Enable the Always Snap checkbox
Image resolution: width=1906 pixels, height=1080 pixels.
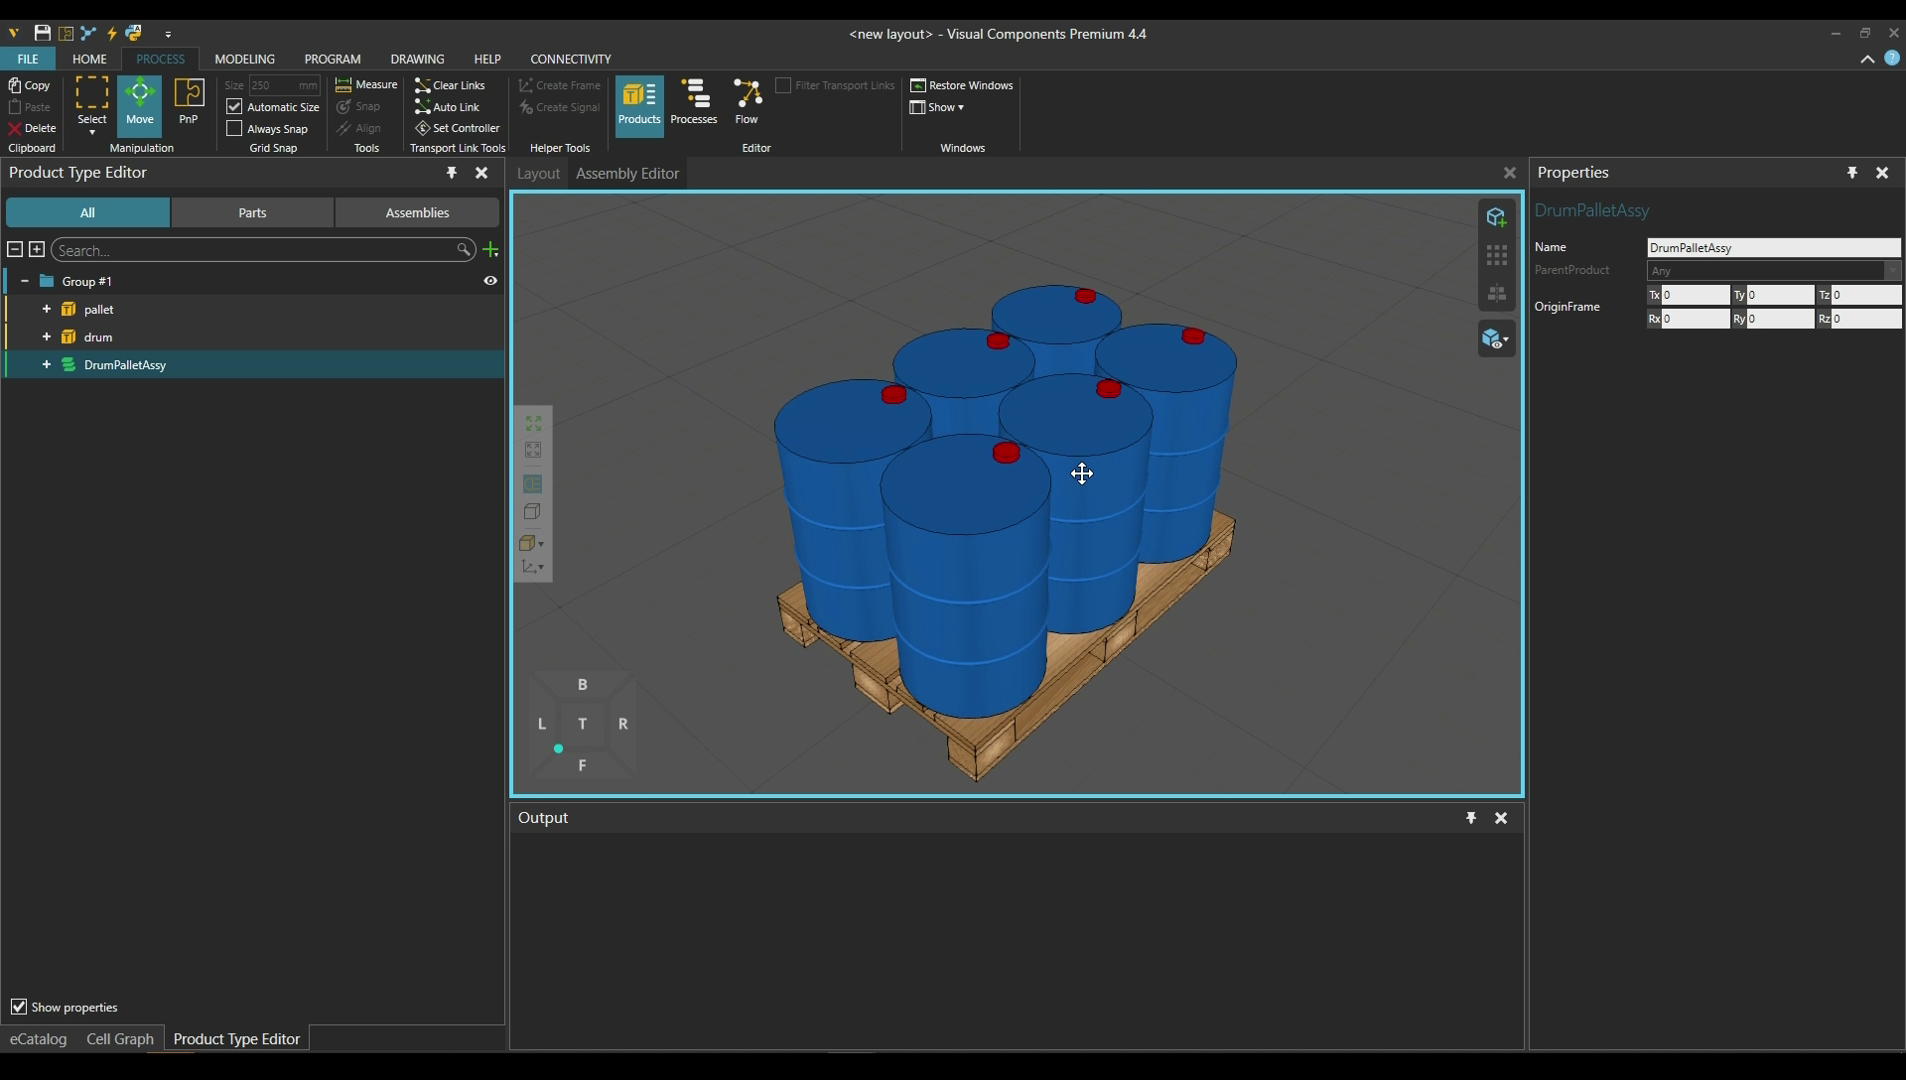click(234, 129)
